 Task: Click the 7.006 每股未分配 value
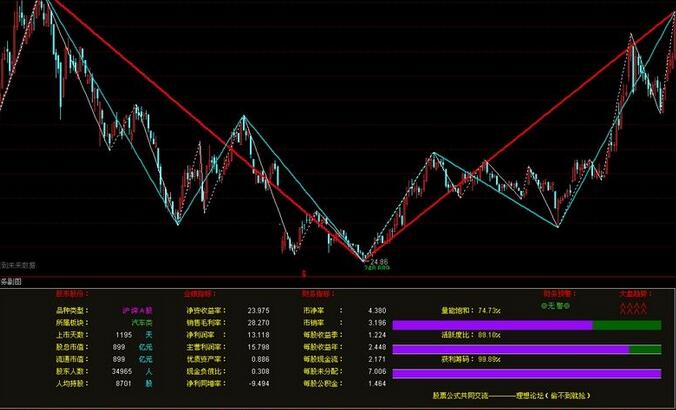[x=377, y=371]
